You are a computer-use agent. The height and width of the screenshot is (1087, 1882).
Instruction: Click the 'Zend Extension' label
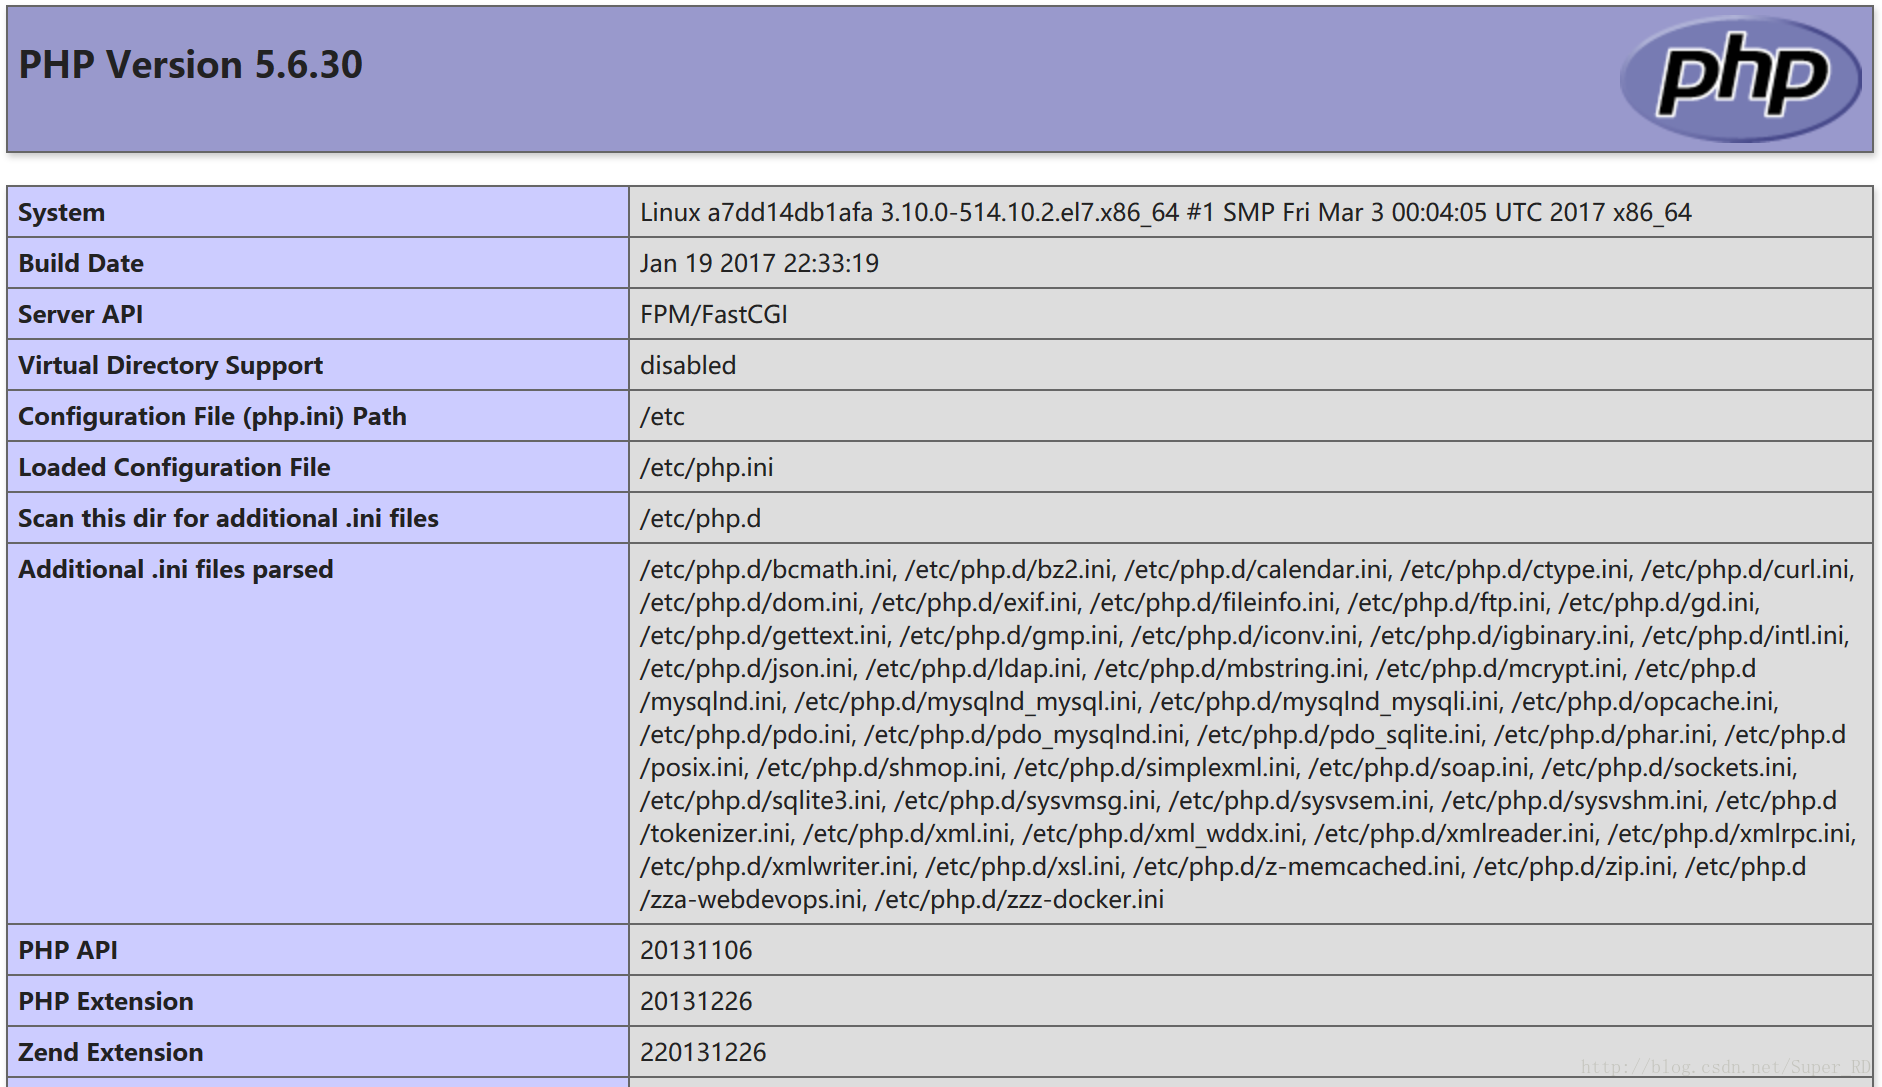click(x=111, y=1053)
